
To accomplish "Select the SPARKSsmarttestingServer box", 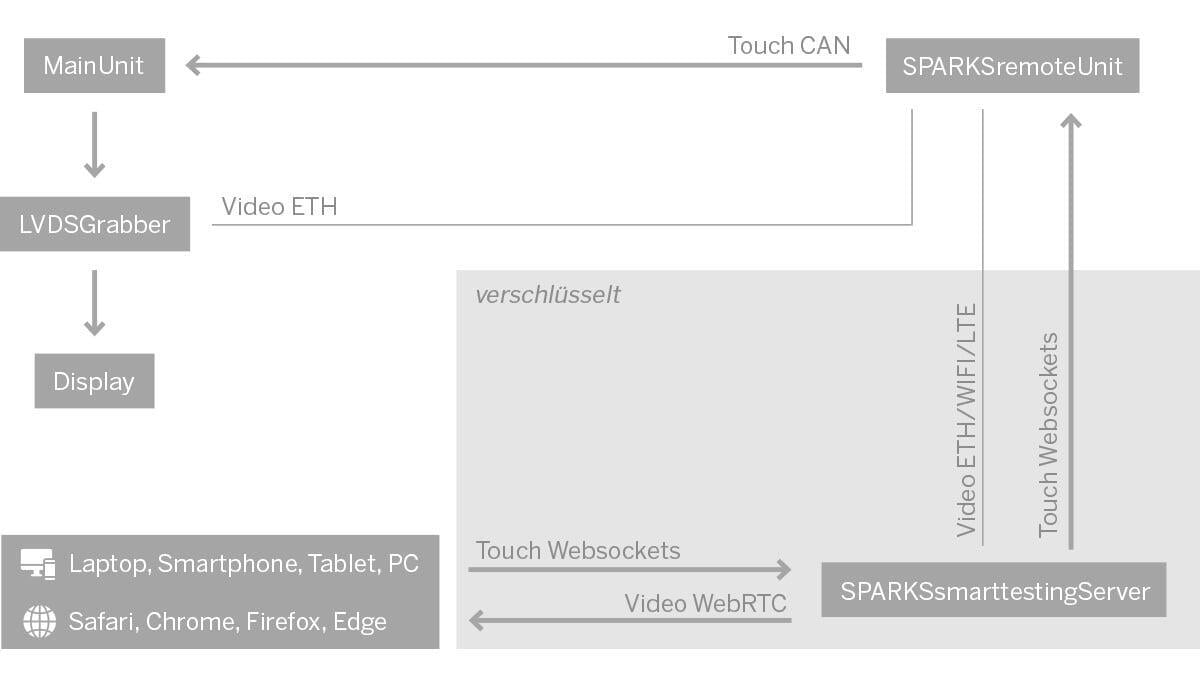I will [993, 590].
